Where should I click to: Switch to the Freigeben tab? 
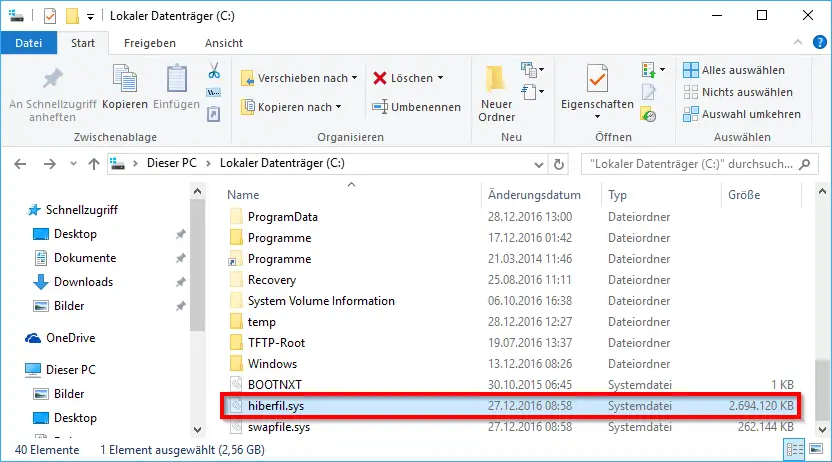pos(150,43)
